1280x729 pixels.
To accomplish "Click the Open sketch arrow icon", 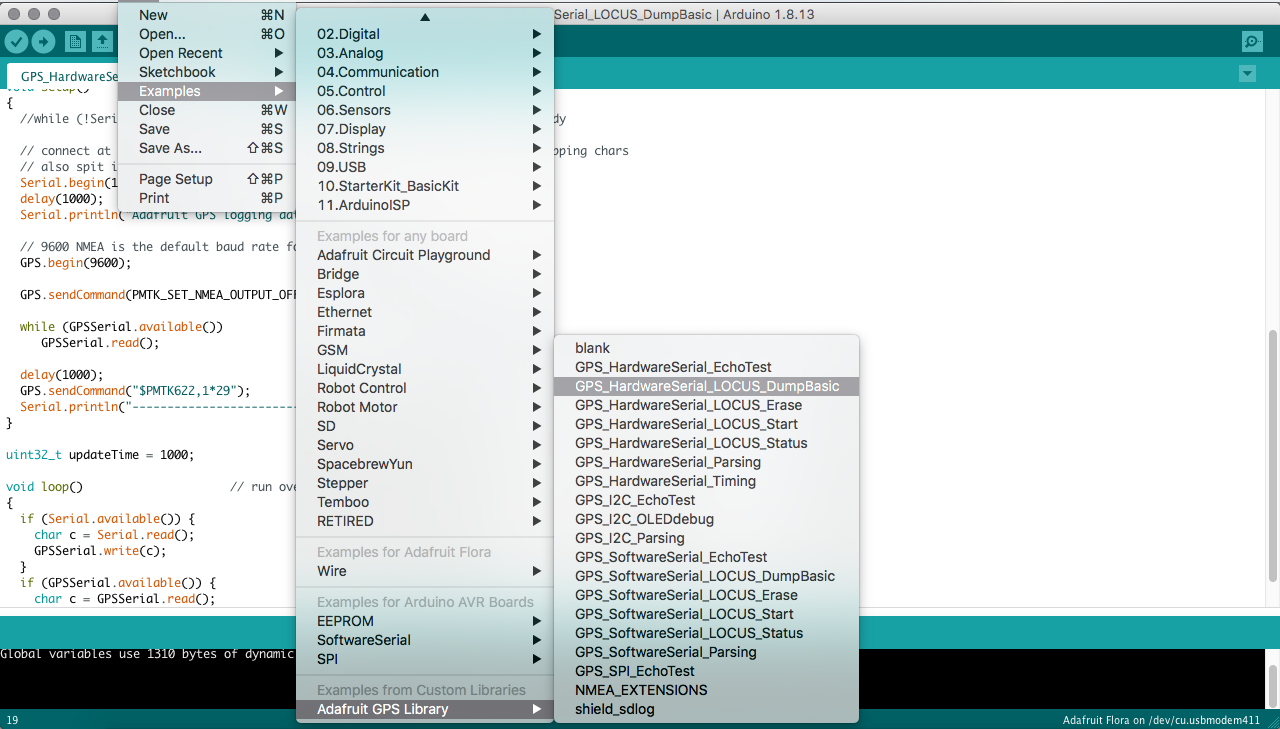I will [102, 41].
